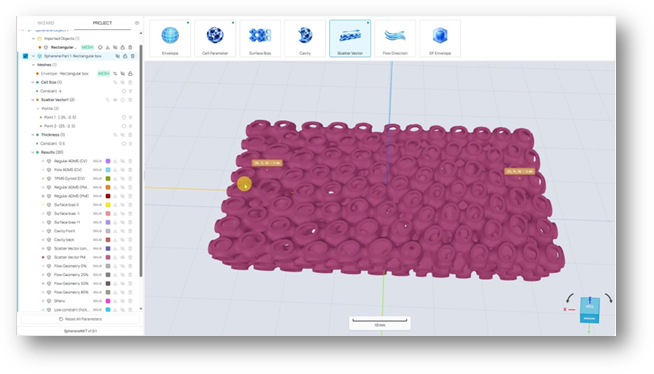The height and width of the screenshot is (374, 654).
Task: Collapse the Scatter Vector1 group
Action: [33, 100]
